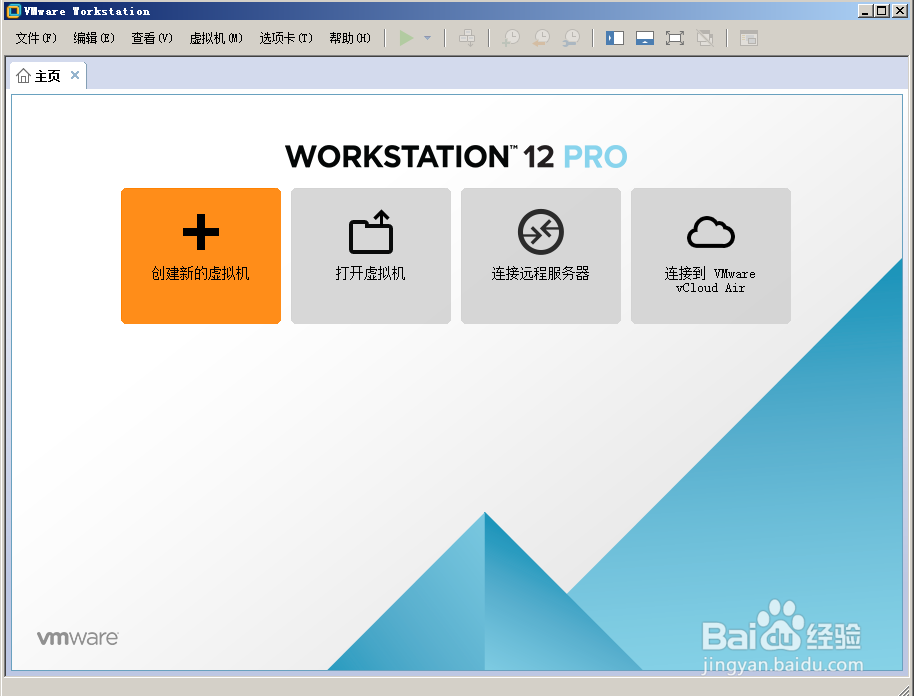Open the 查看(V) menu

[x=152, y=38]
